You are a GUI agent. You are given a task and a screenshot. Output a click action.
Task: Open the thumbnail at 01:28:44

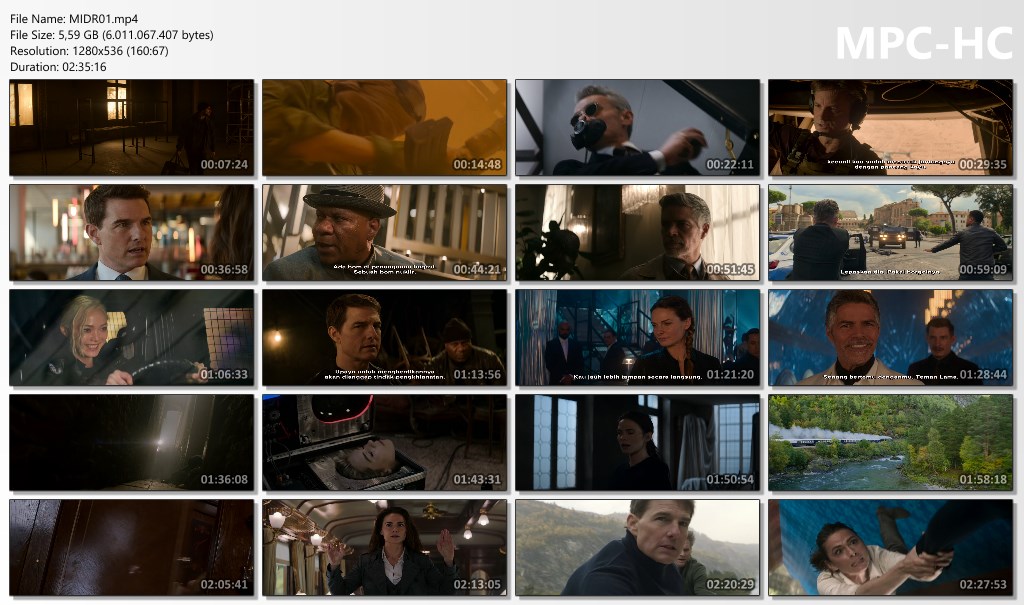[891, 338]
